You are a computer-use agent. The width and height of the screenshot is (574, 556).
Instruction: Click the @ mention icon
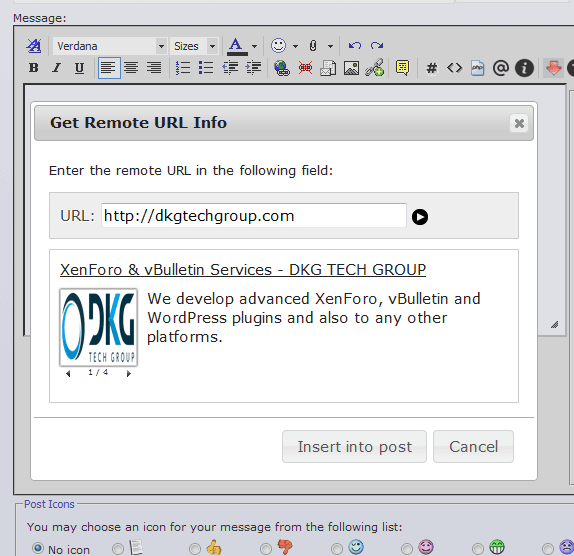click(501, 68)
